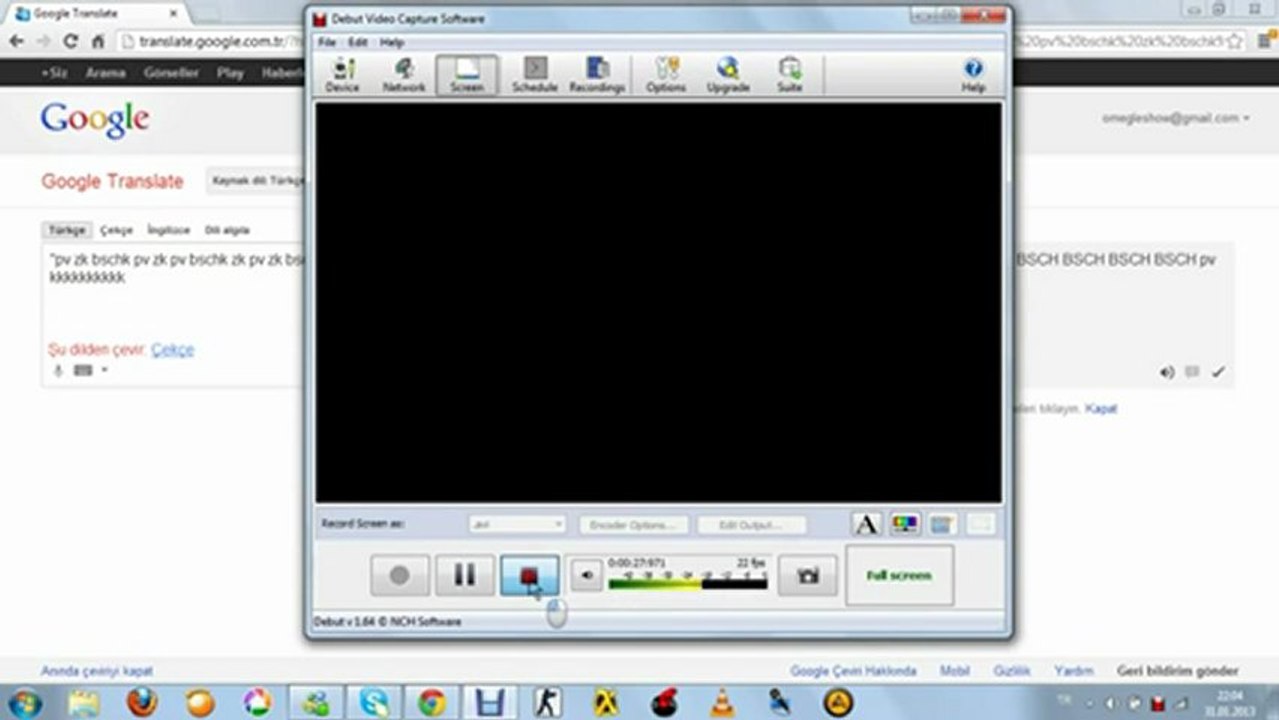Select Çekçe as source language
1279x720 pixels.
pos(116,230)
